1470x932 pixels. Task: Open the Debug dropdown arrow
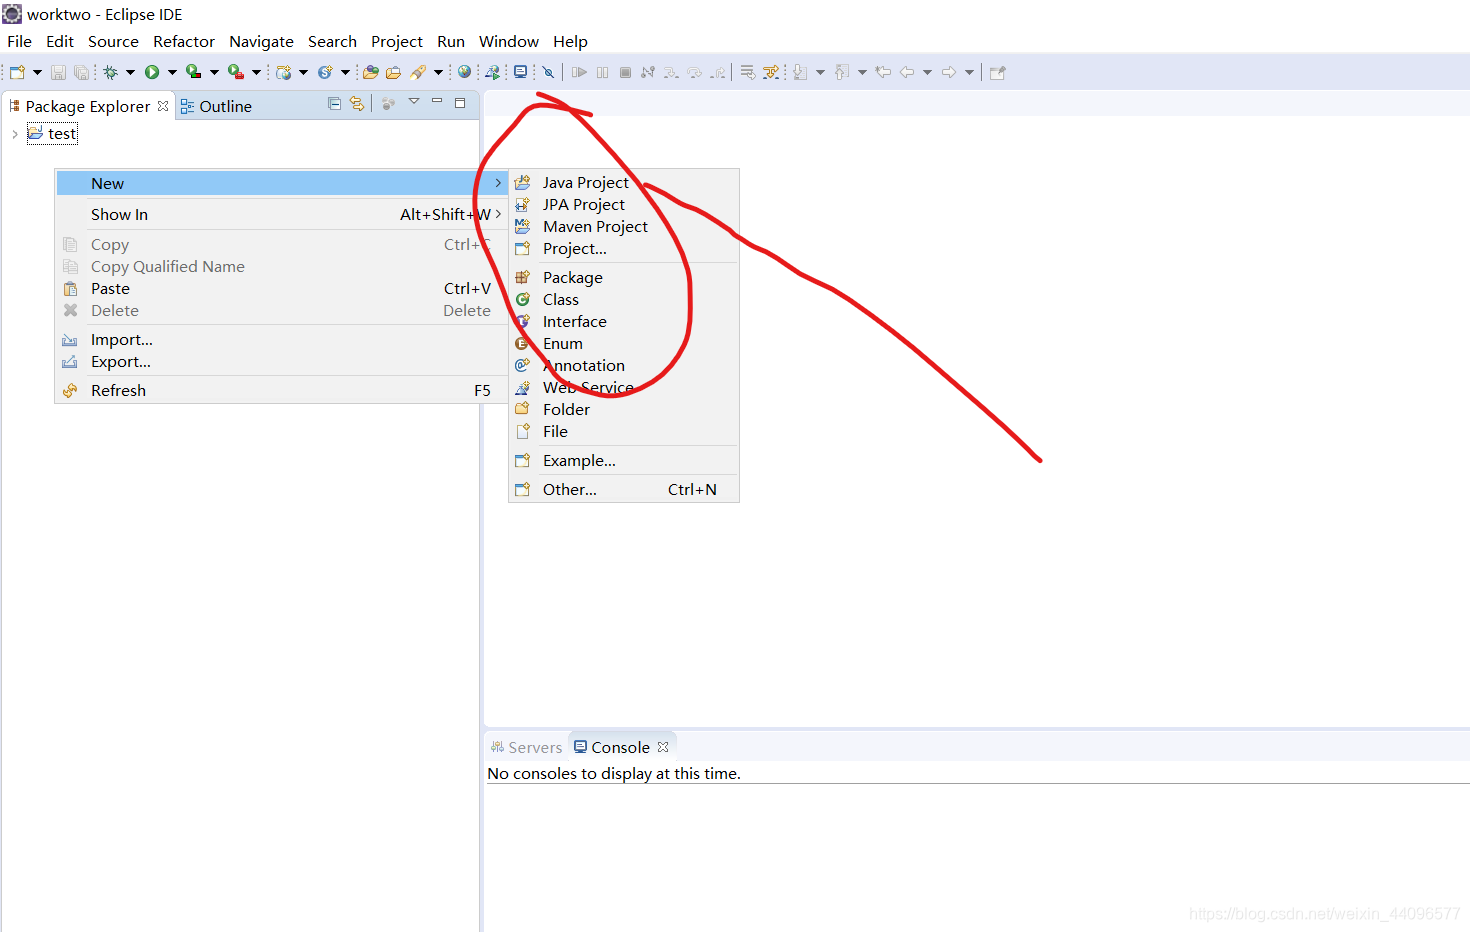[x=130, y=72]
